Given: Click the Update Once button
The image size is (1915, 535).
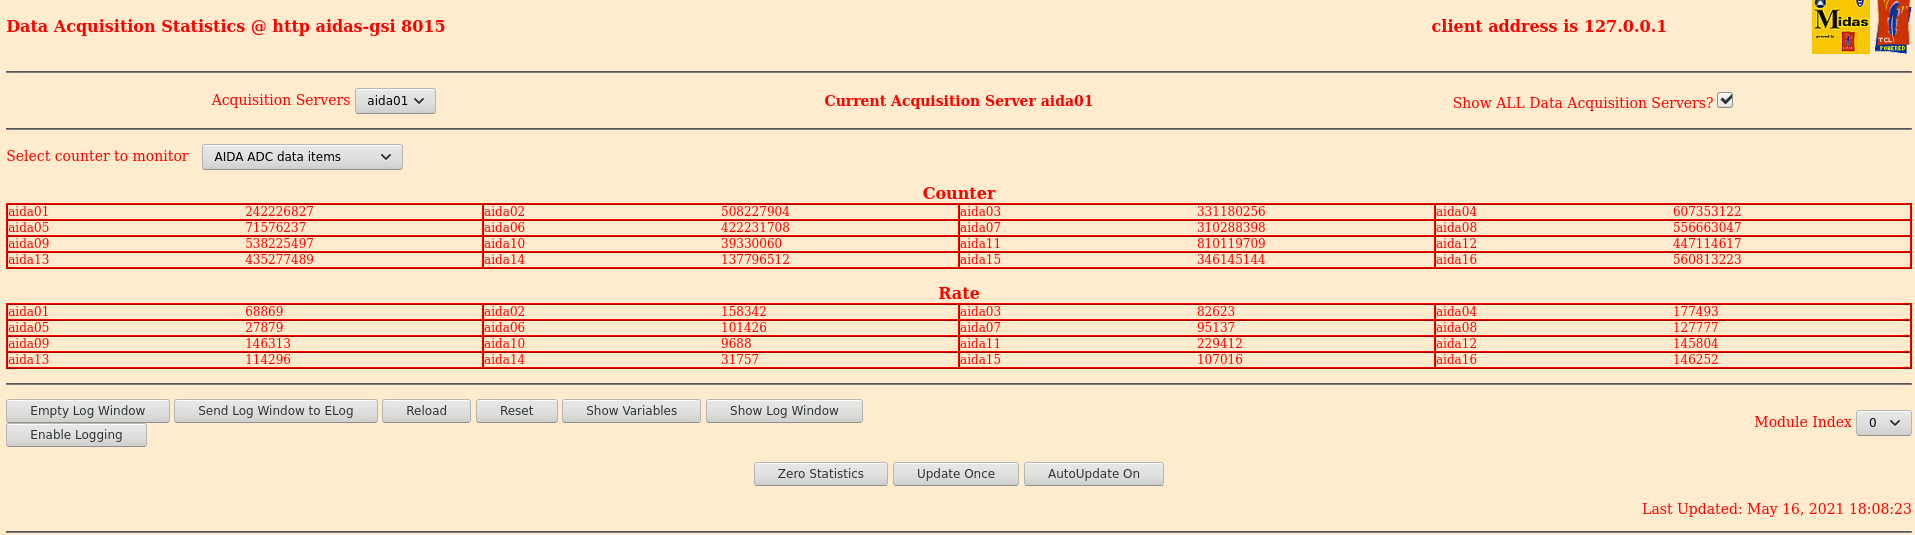Looking at the screenshot, I should click(956, 474).
